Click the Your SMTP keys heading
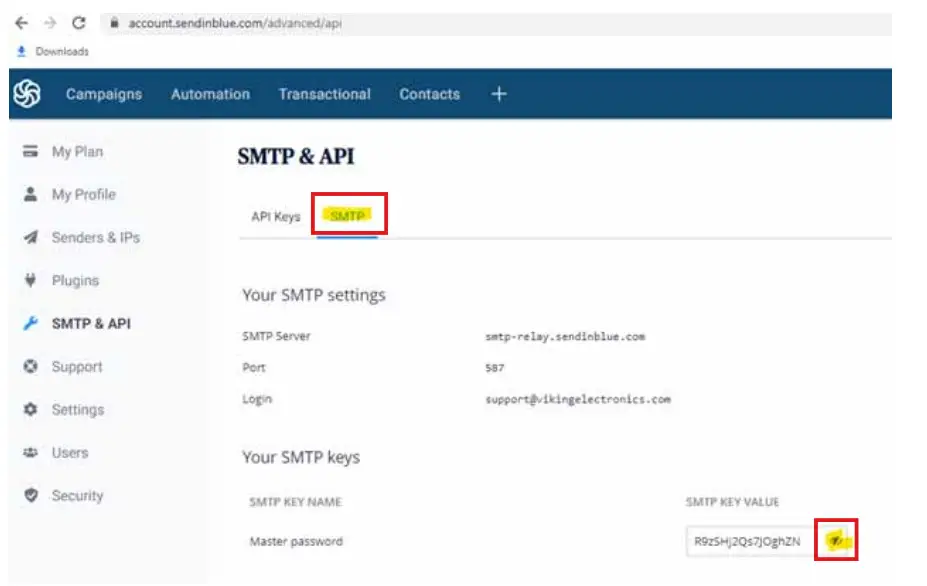The height and width of the screenshot is (586, 927). [x=301, y=457]
